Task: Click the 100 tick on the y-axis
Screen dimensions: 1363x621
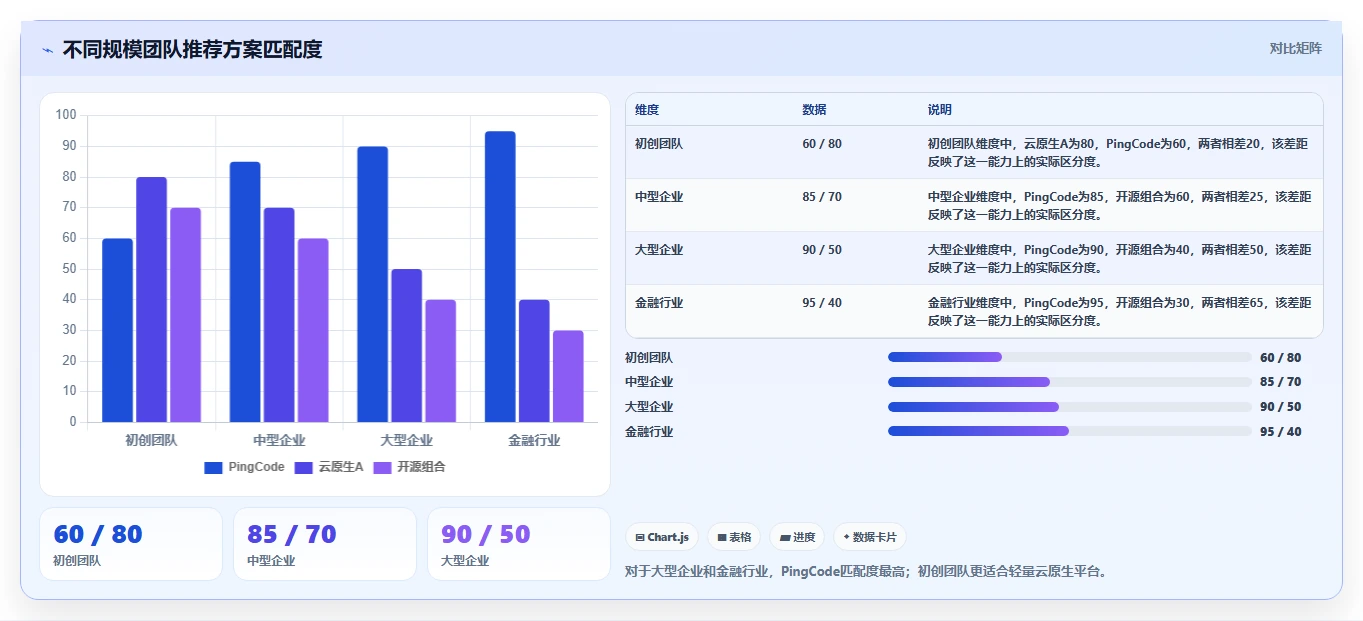Action: pos(66,115)
